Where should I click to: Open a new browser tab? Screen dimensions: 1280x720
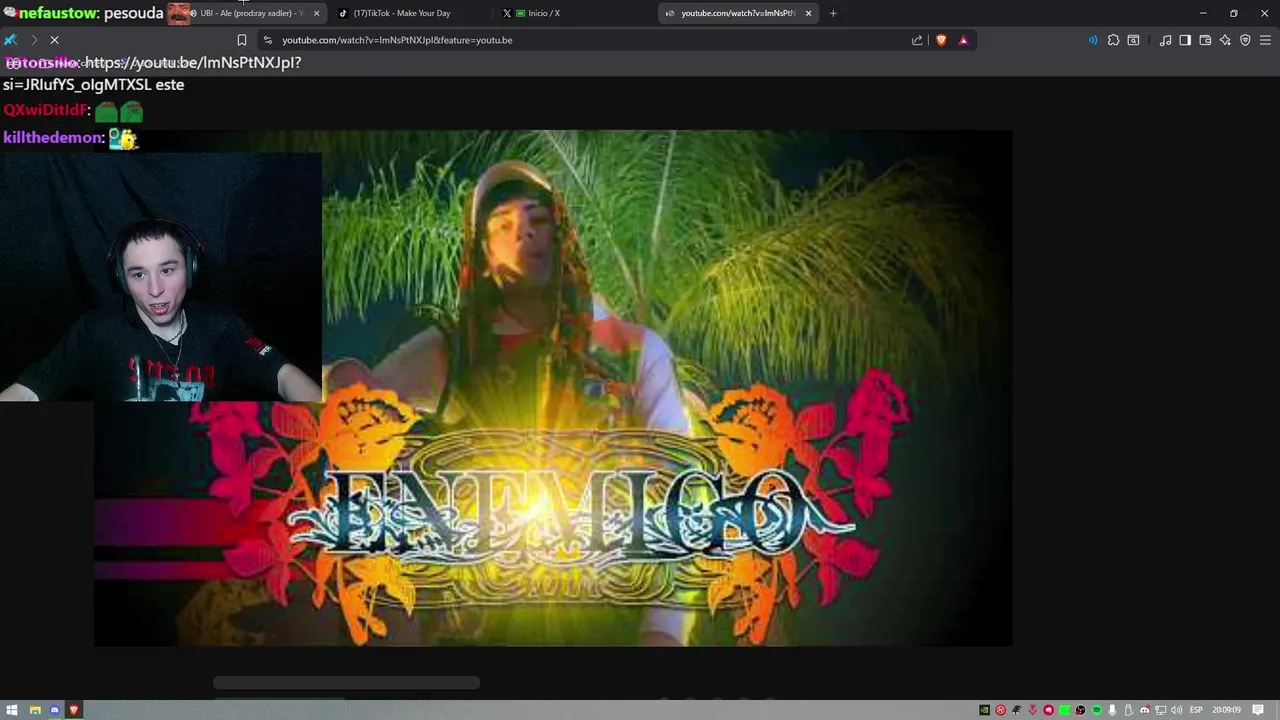(x=833, y=13)
